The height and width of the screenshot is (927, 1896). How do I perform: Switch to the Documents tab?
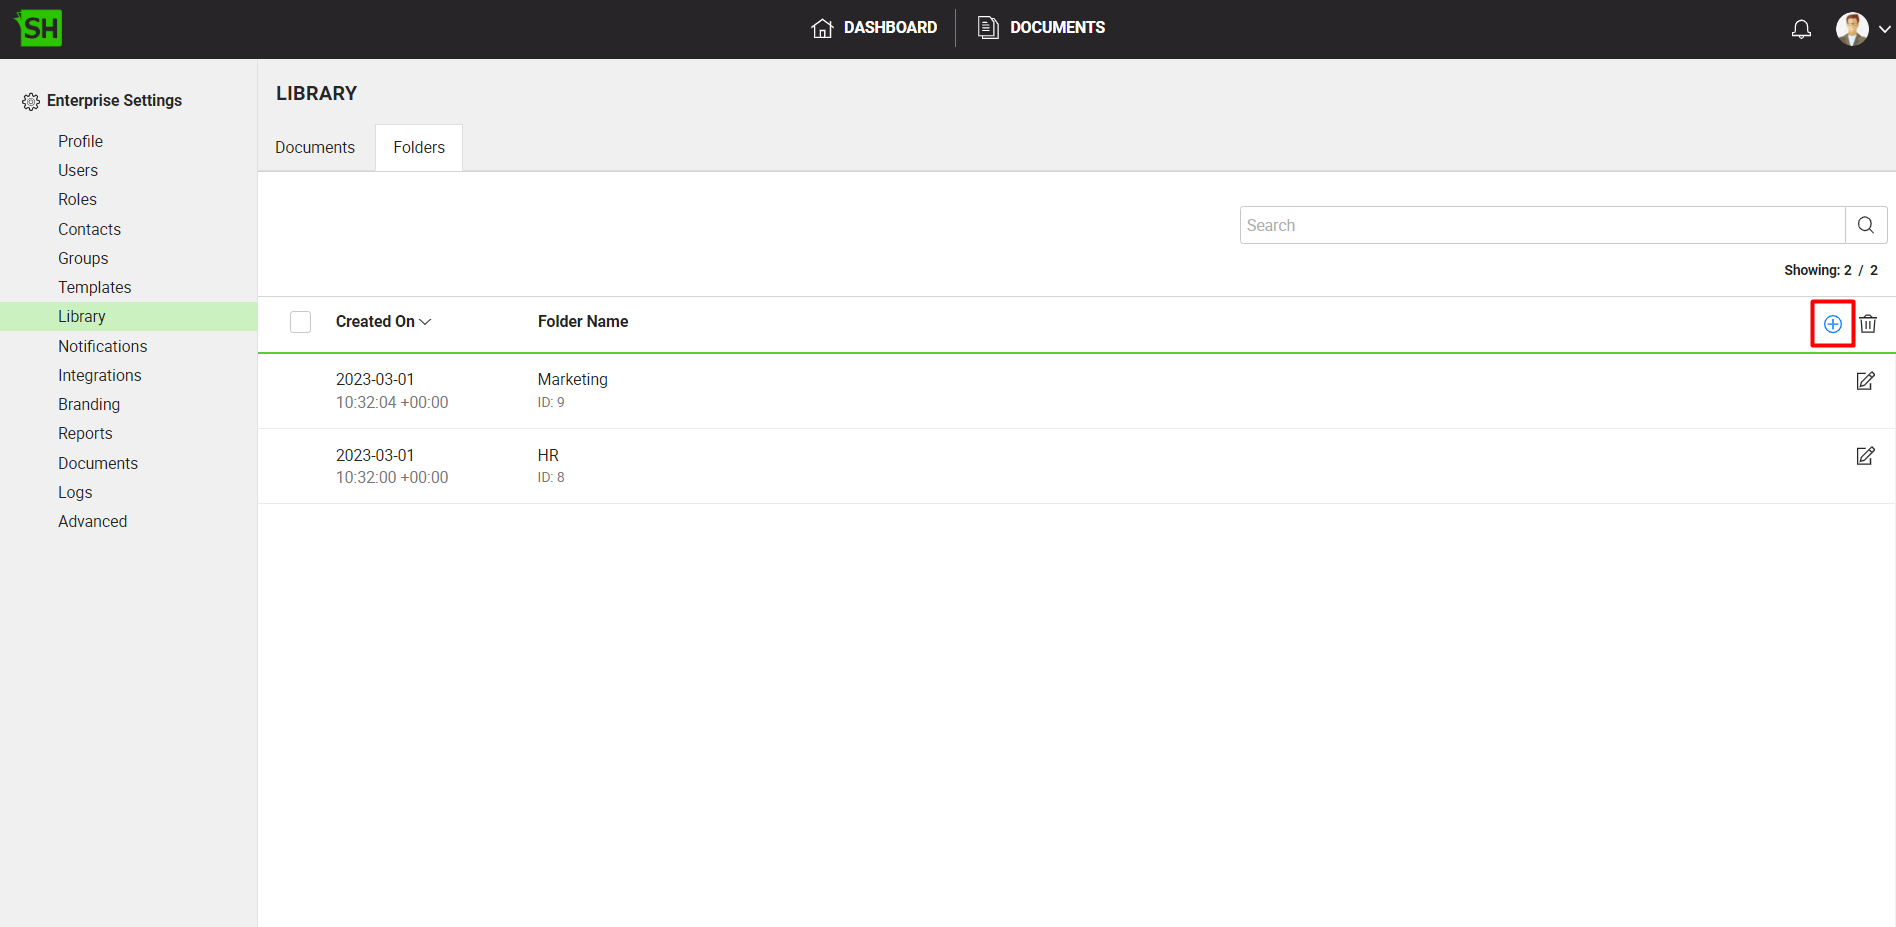pos(315,148)
